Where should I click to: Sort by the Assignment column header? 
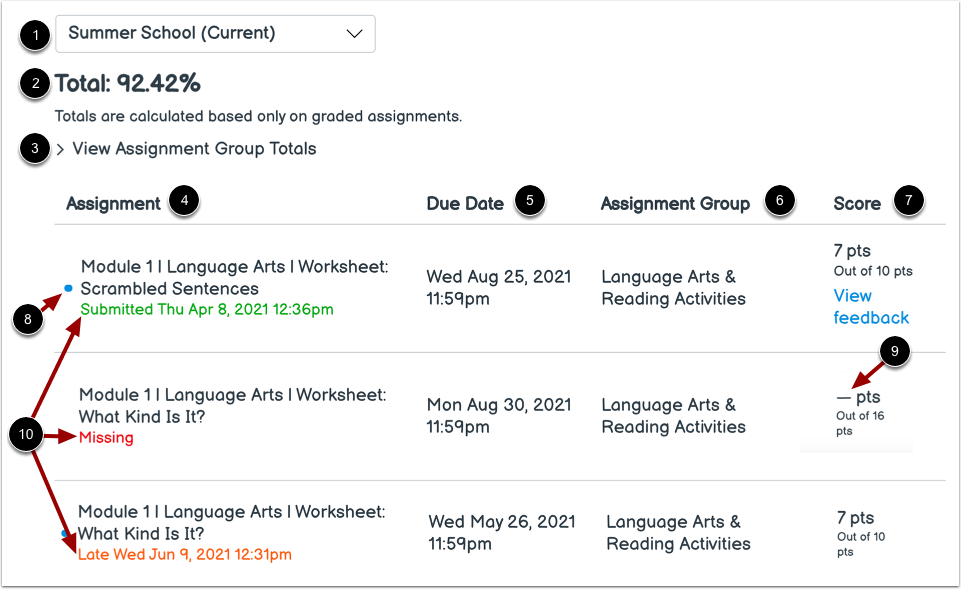(x=113, y=203)
